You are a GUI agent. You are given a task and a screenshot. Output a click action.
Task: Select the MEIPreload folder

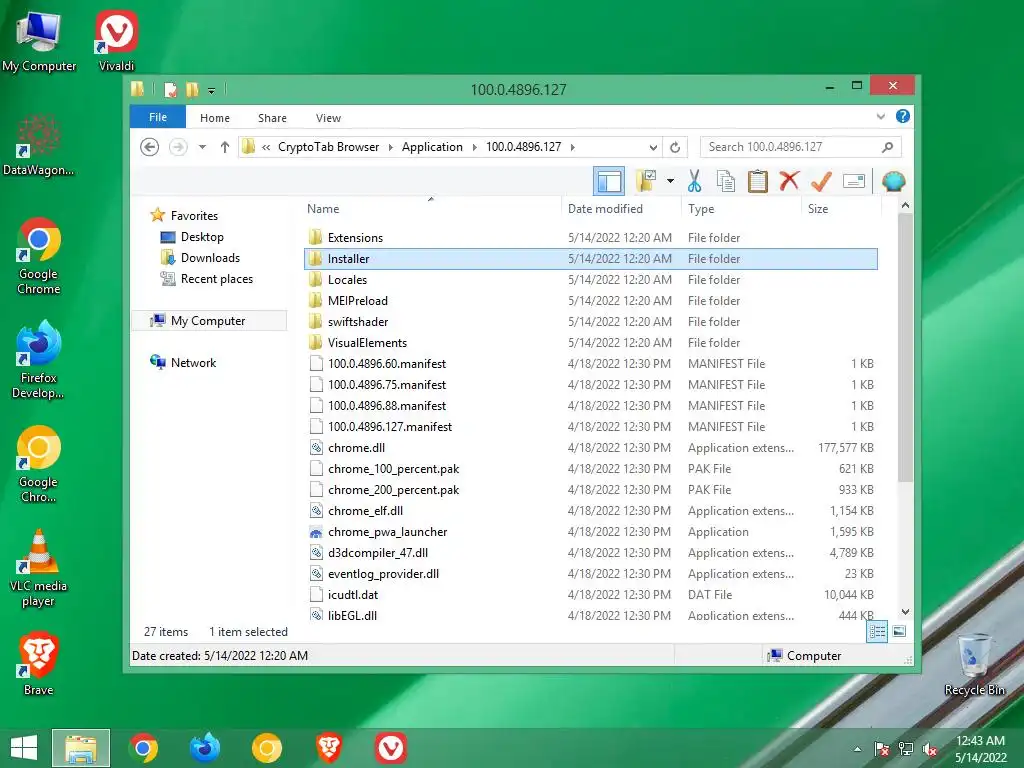tap(358, 300)
